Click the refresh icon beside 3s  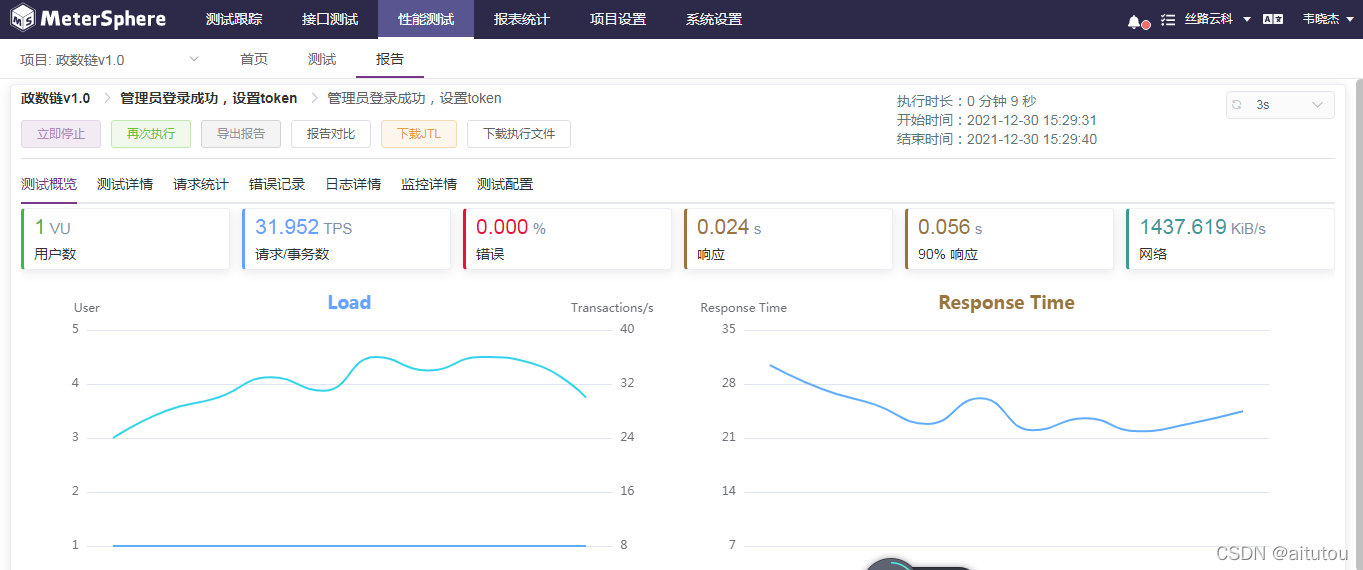[x=1237, y=105]
